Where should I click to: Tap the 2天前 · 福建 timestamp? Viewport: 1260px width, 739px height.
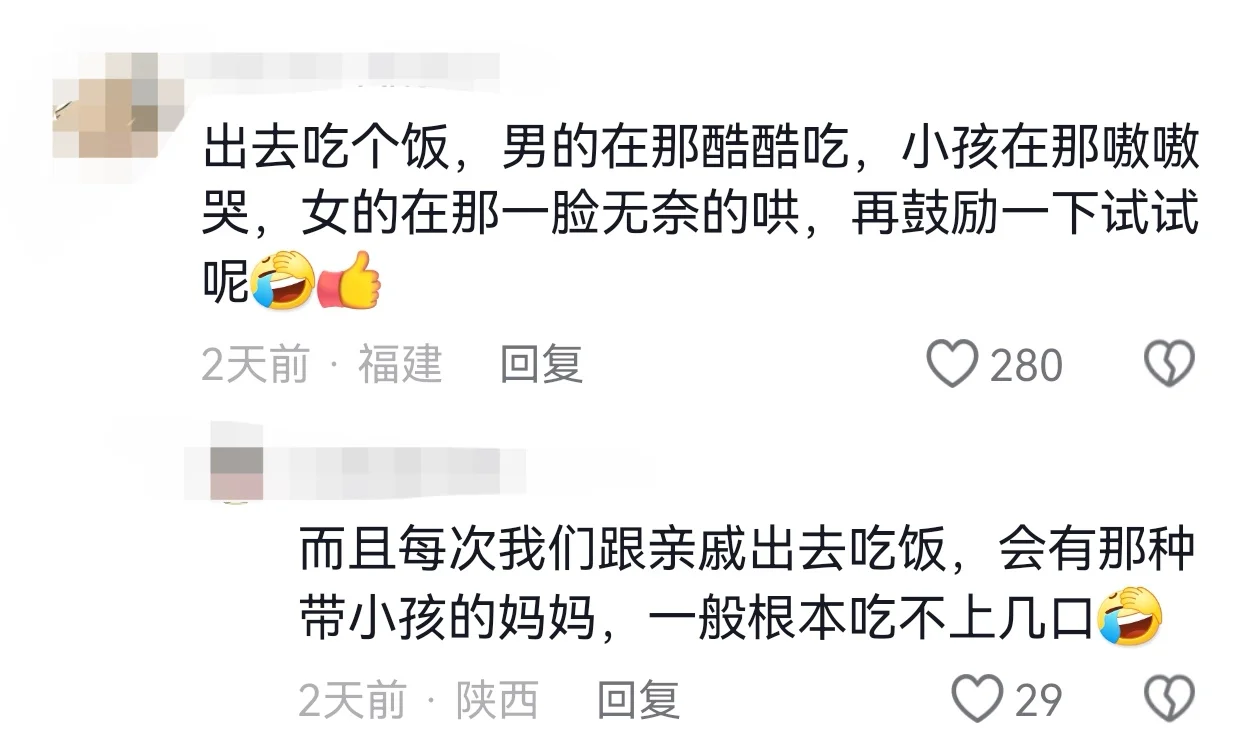322,365
